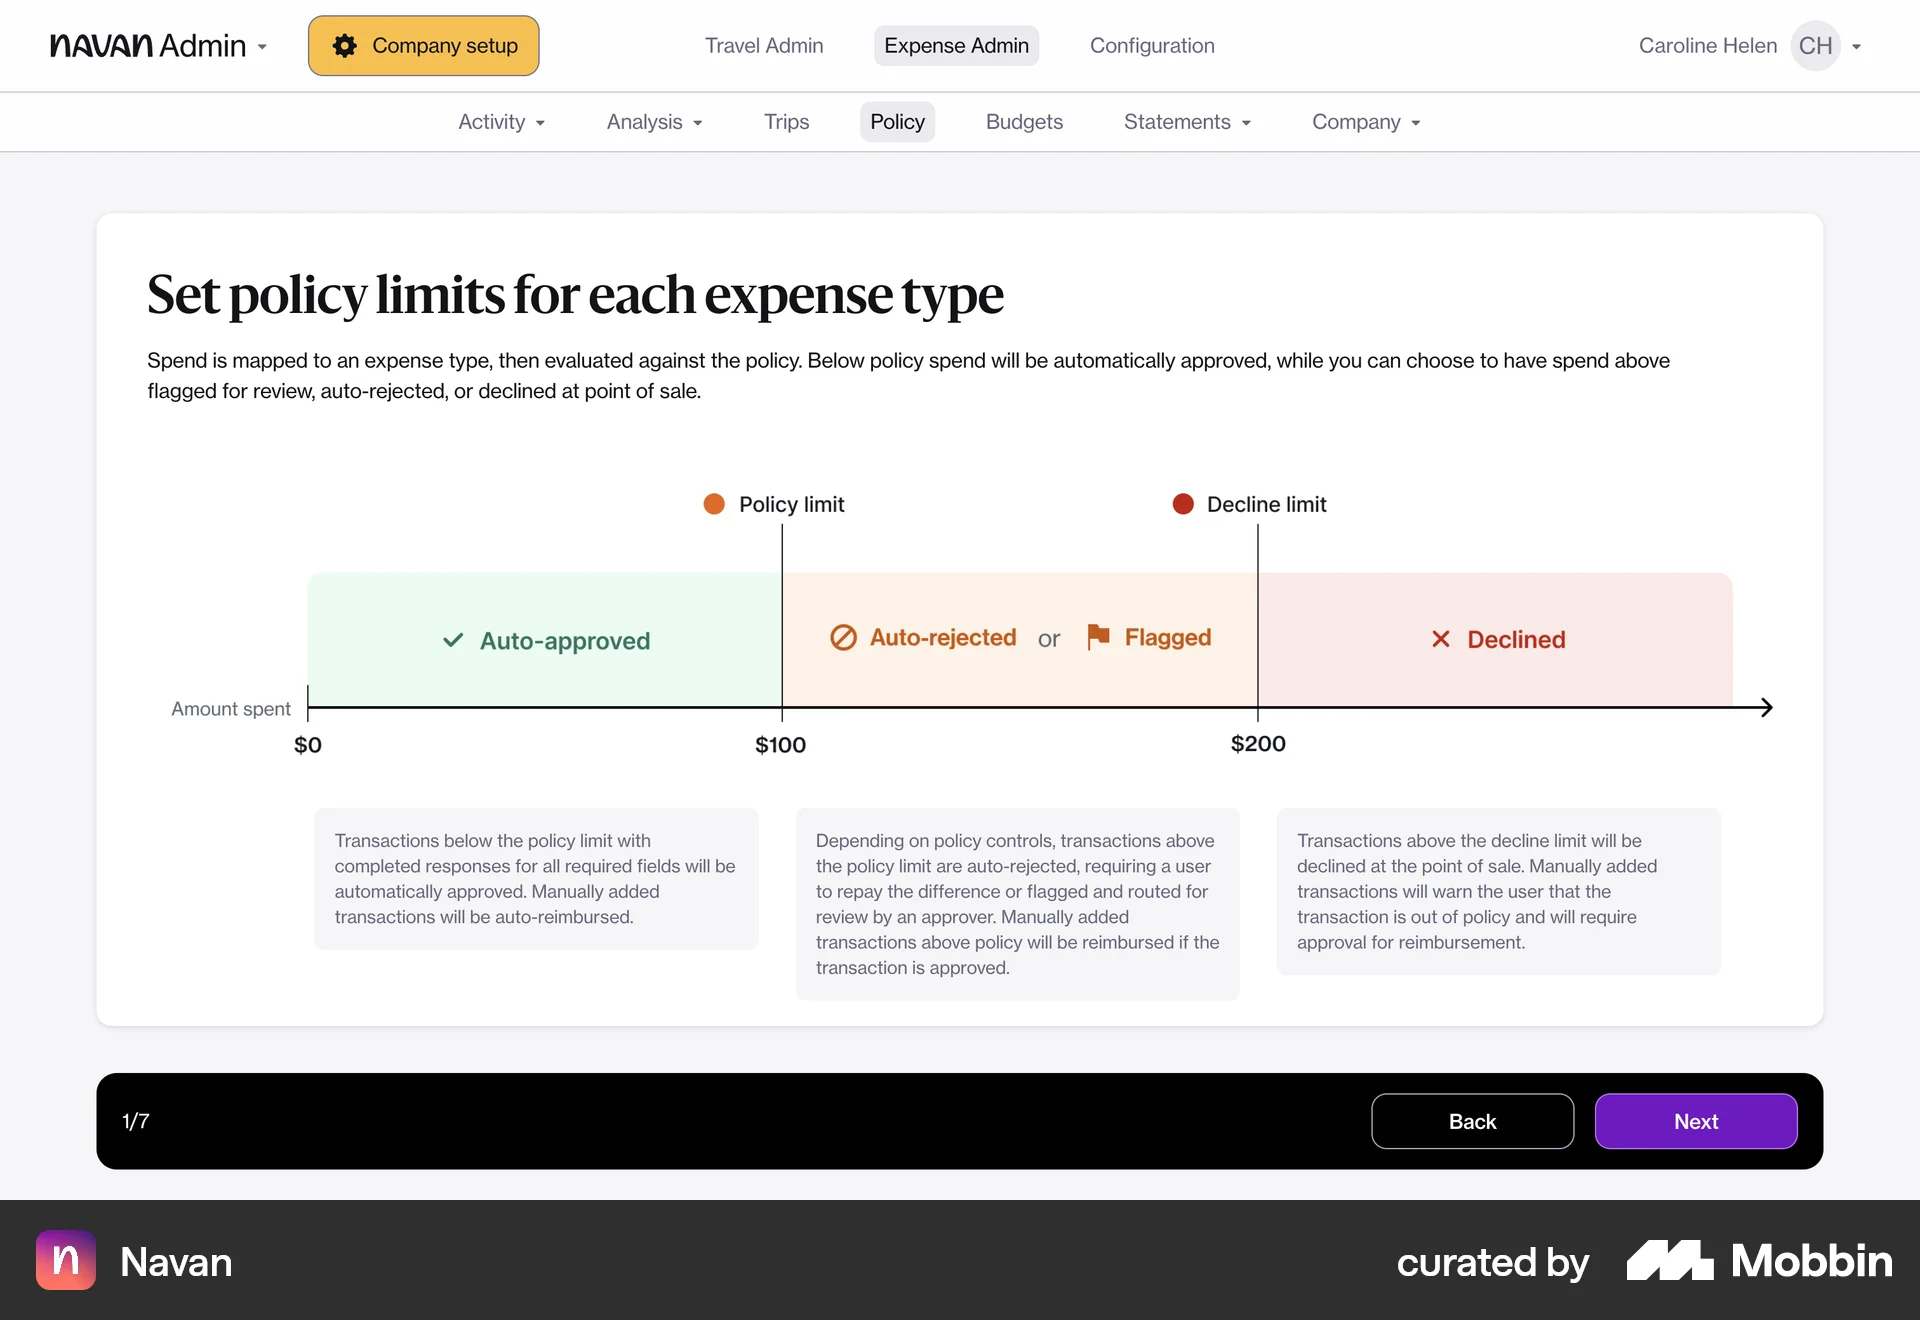Click the Mobbin logo icon

1669,1260
